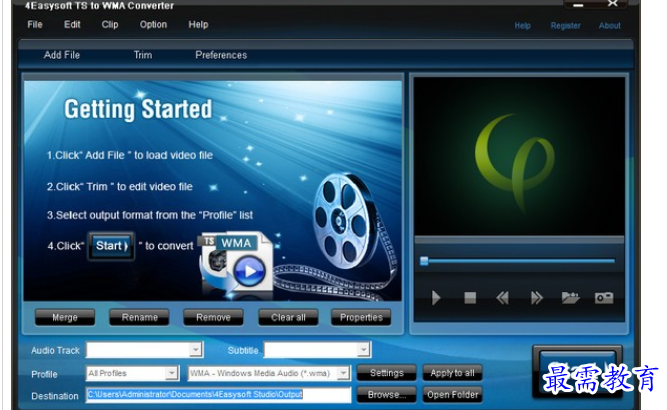
Task: Click the Start button in Getting Started
Action: [x=111, y=246]
